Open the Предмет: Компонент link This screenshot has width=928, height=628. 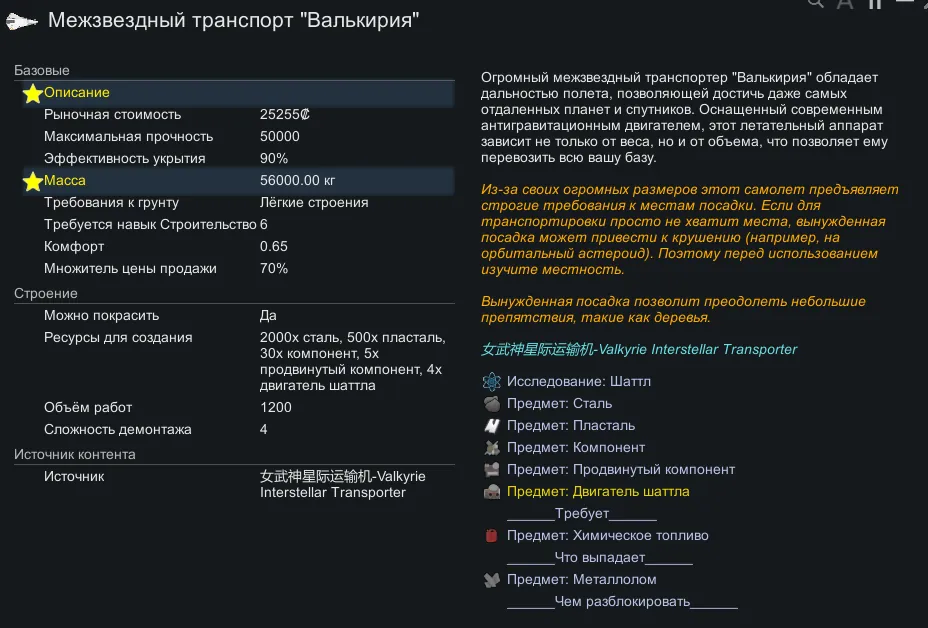[x=576, y=448]
